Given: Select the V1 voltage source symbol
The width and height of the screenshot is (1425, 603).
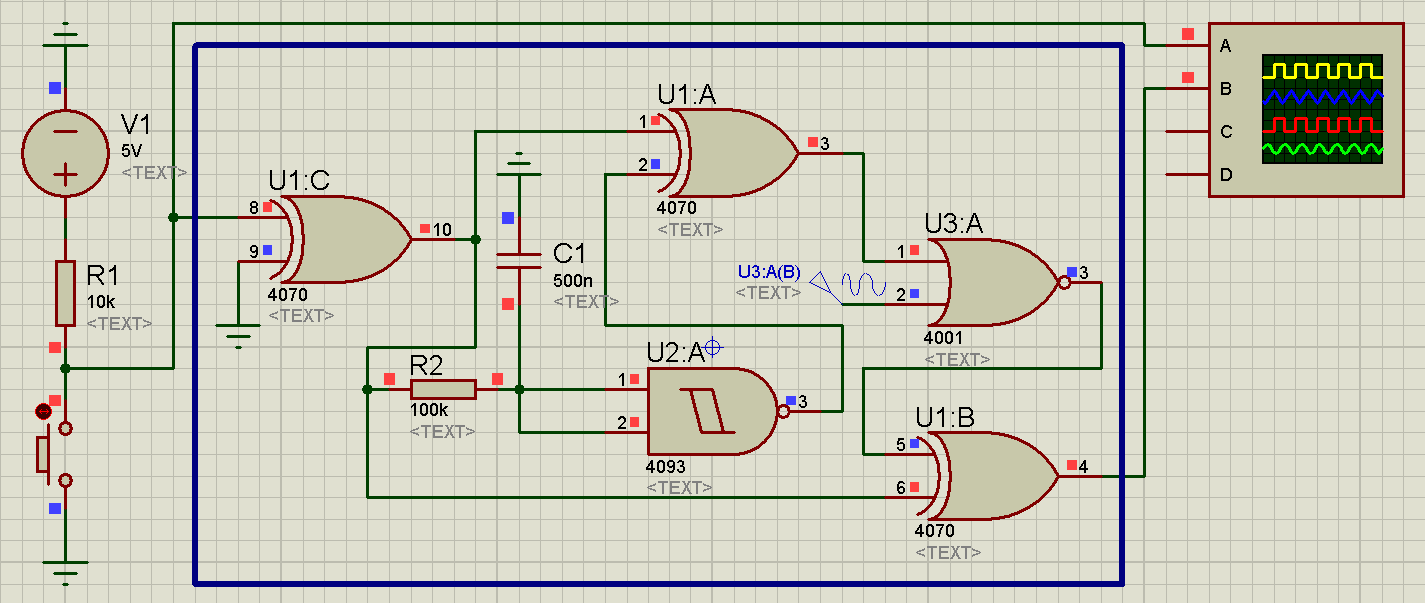Looking at the screenshot, I should tap(65, 154).
